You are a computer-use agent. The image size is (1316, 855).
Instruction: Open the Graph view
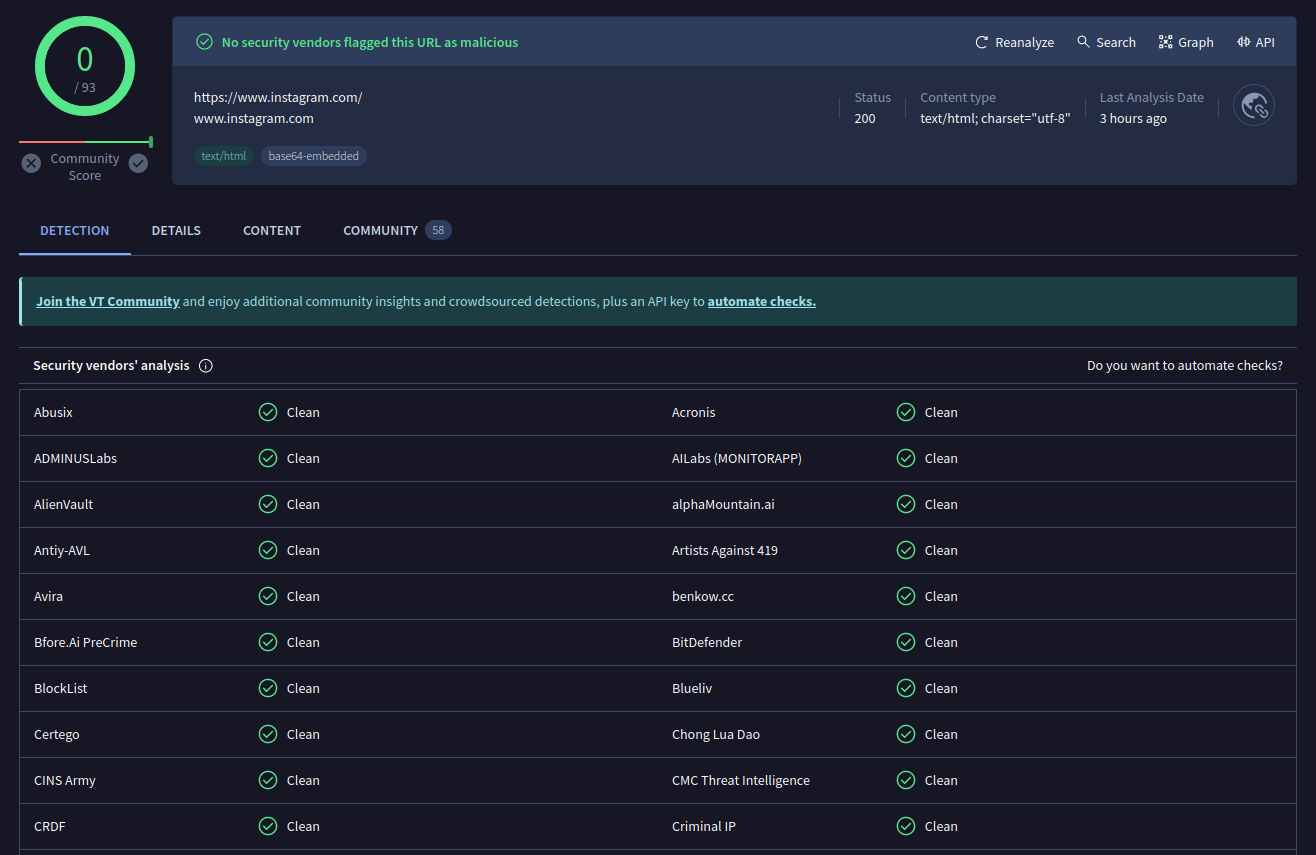point(1186,42)
